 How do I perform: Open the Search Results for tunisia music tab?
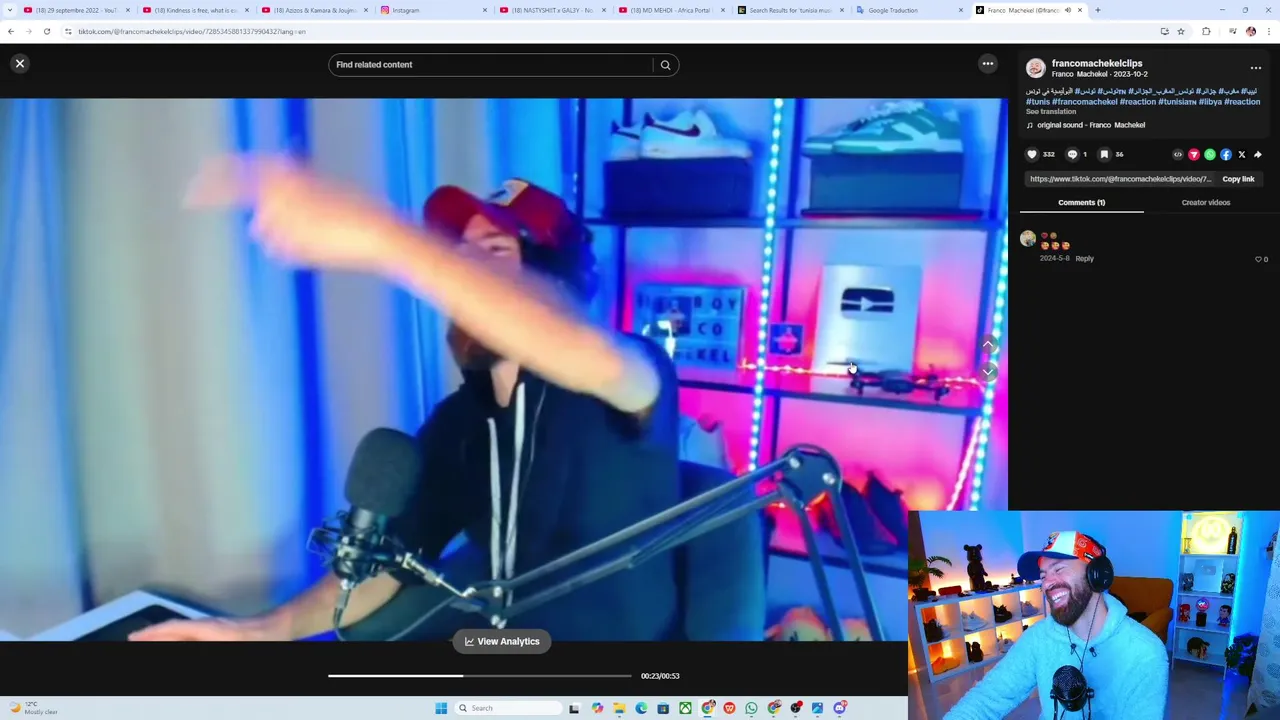(790, 10)
